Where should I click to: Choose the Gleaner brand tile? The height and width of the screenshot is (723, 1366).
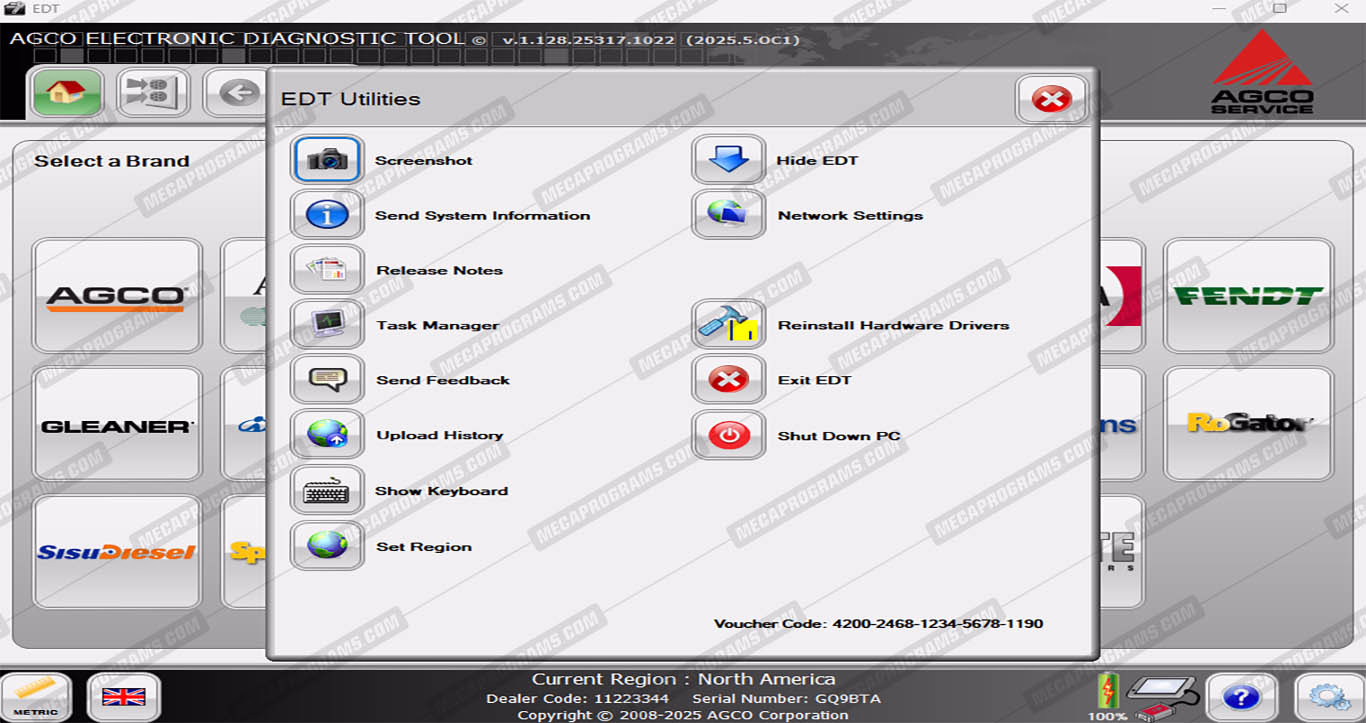tap(117, 425)
